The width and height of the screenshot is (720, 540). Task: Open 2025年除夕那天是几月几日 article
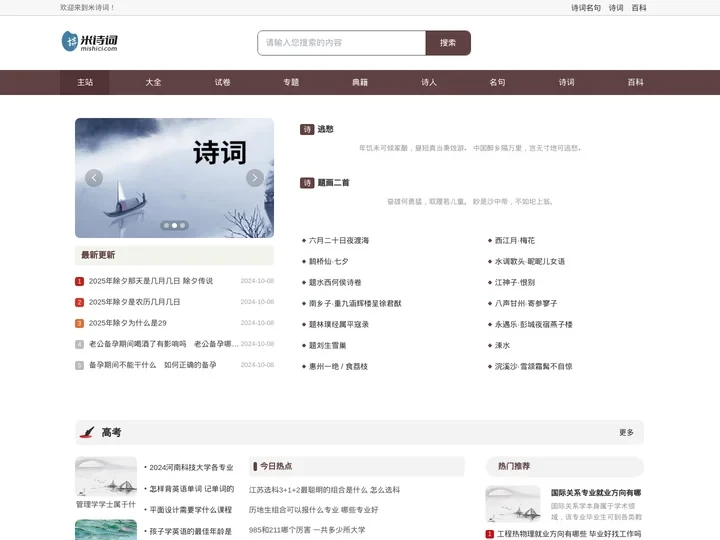pyautogui.click(x=151, y=281)
